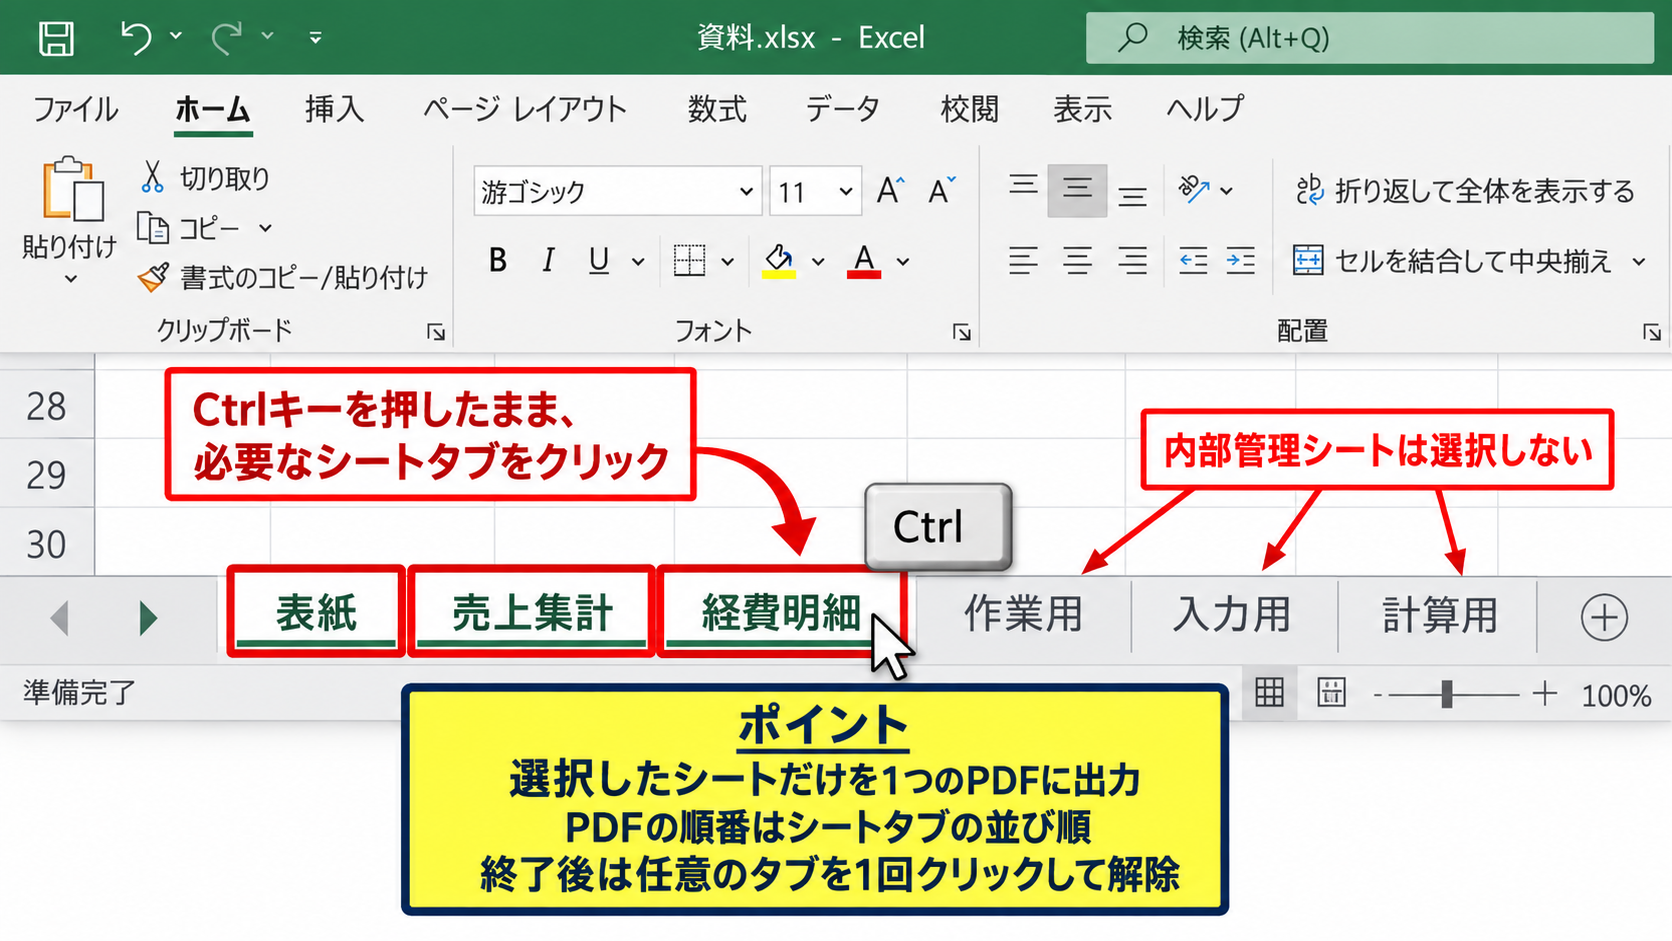Toggle center text alignment
This screenshot has width=1672, height=941.
click(1077, 261)
